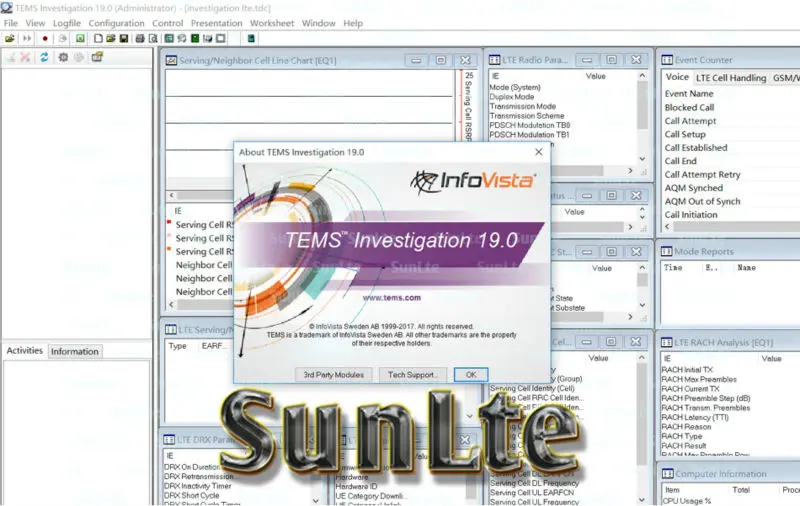Screen dimensions: 800x506
Task: Click the LTE RACH Analysis window title icon
Action: [666, 342]
